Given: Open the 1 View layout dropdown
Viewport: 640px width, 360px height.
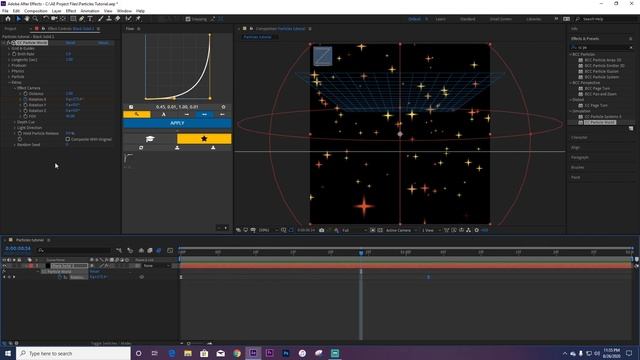Looking at the screenshot, I should pos(431,230).
